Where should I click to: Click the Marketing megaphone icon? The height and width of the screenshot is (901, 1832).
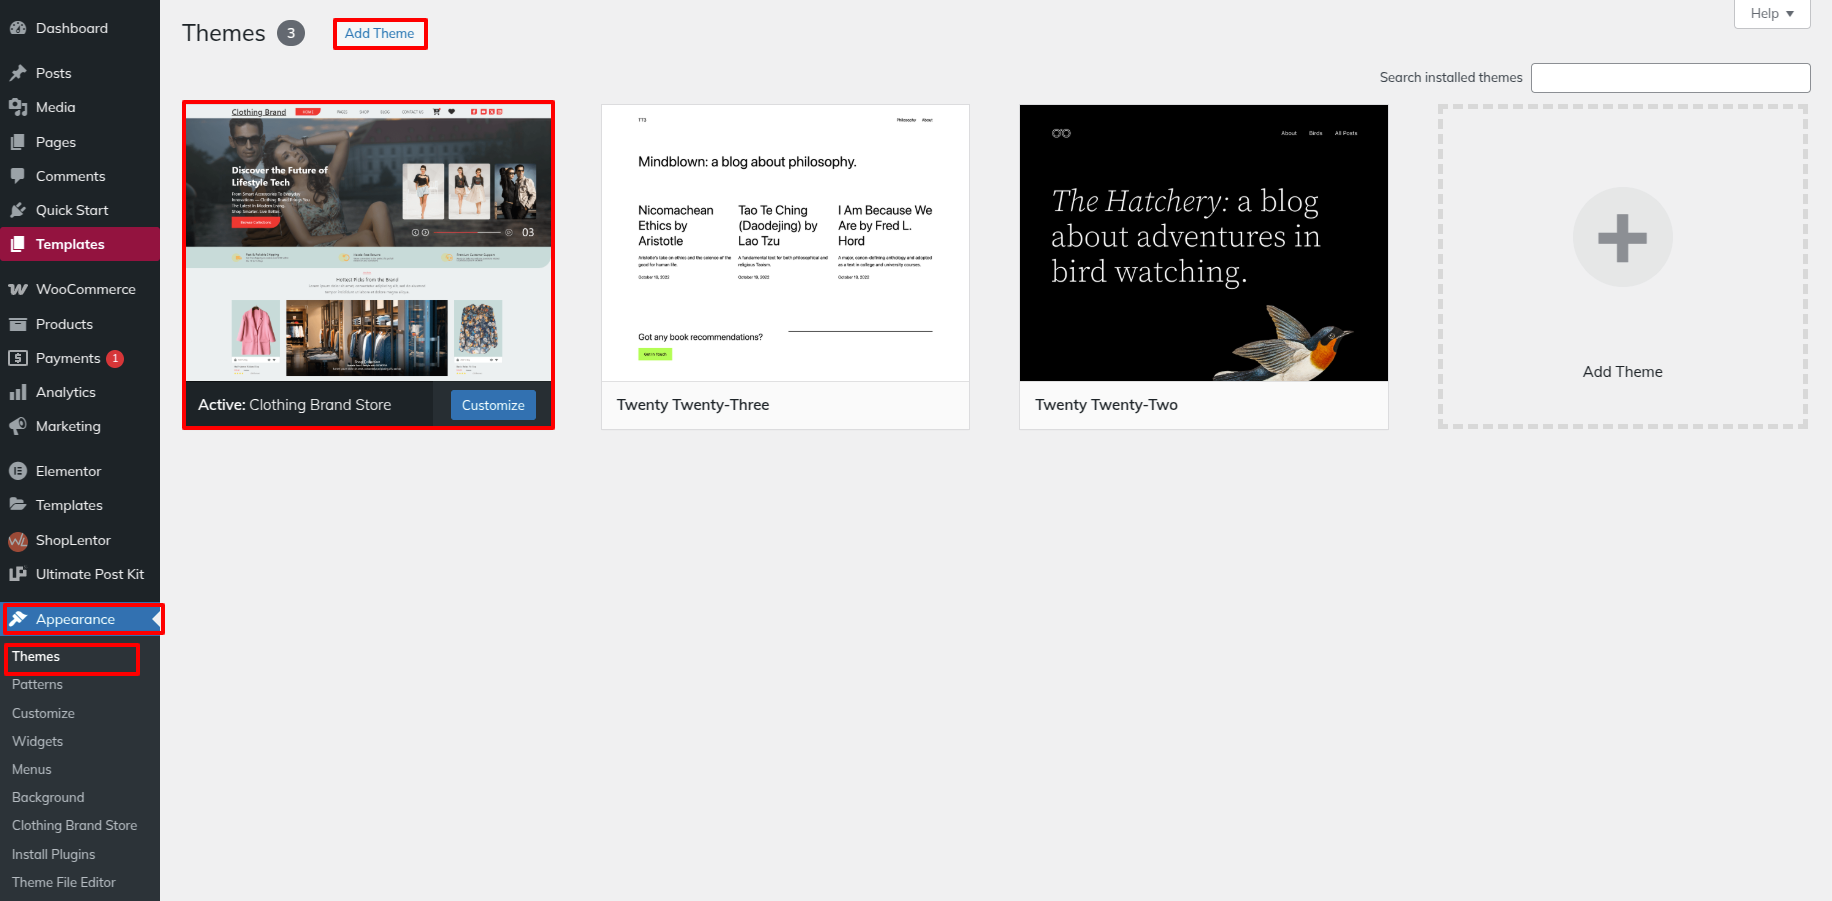pyautogui.click(x=18, y=426)
